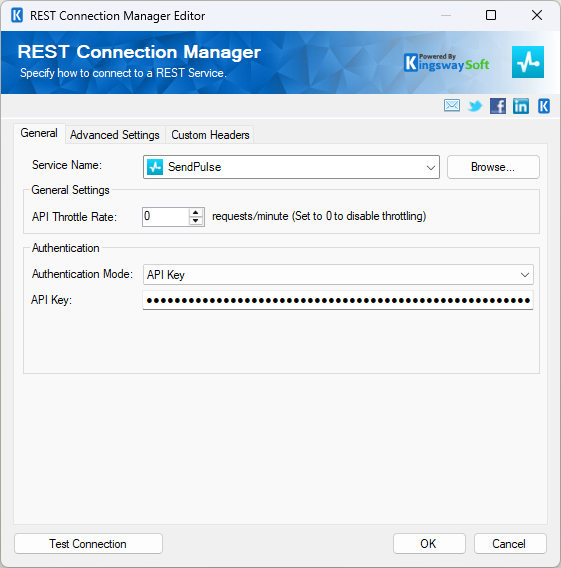Select the API Key authentication mode combo box
561x568 pixels.
pyautogui.click(x=338, y=275)
